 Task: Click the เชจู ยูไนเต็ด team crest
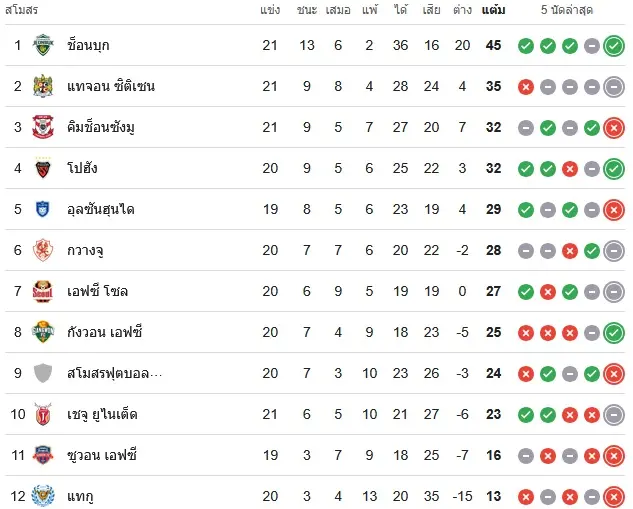click(x=43, y=414)
